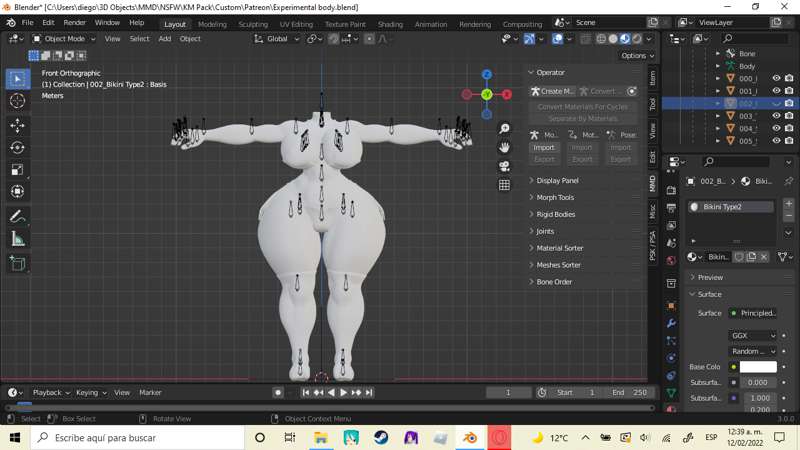Pick the Transform tool
The width and height of the screenshot is (800, 450).
17,191
